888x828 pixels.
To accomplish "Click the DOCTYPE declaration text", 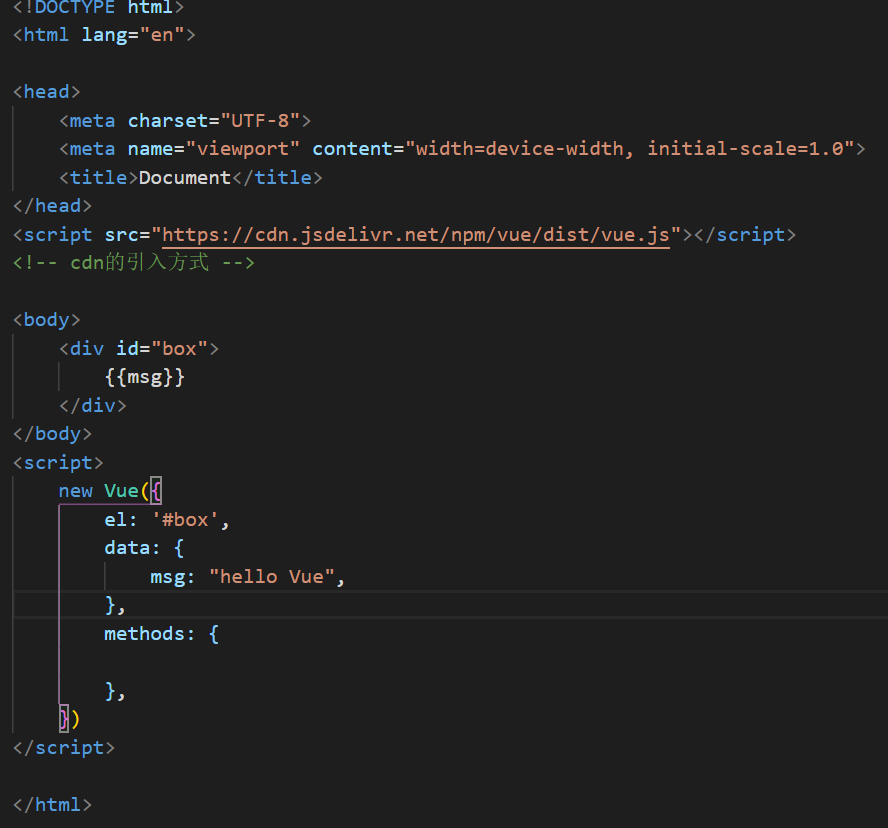I will 98,8.
